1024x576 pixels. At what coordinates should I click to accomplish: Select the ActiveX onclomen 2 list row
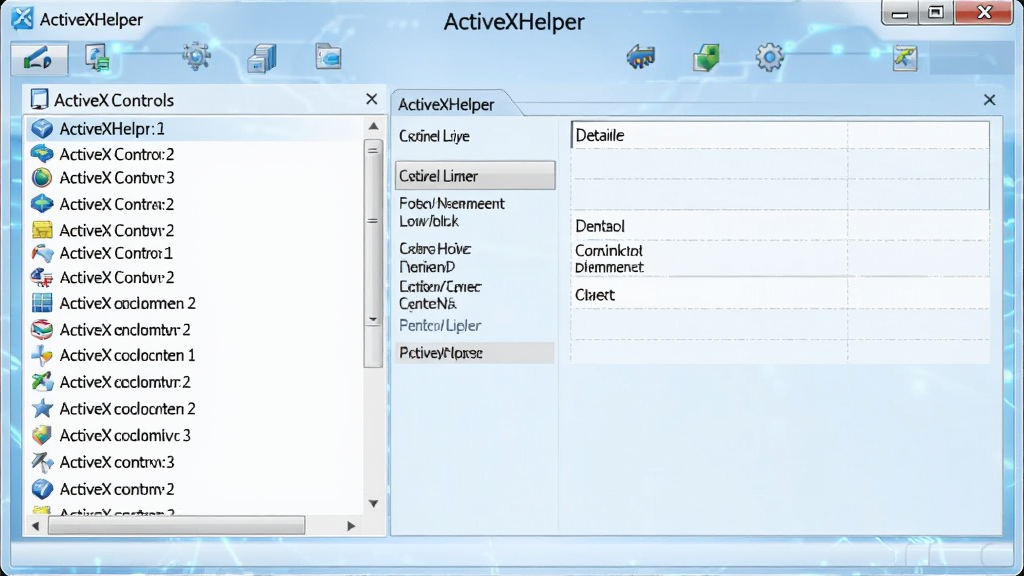click(x=194, y=303)
